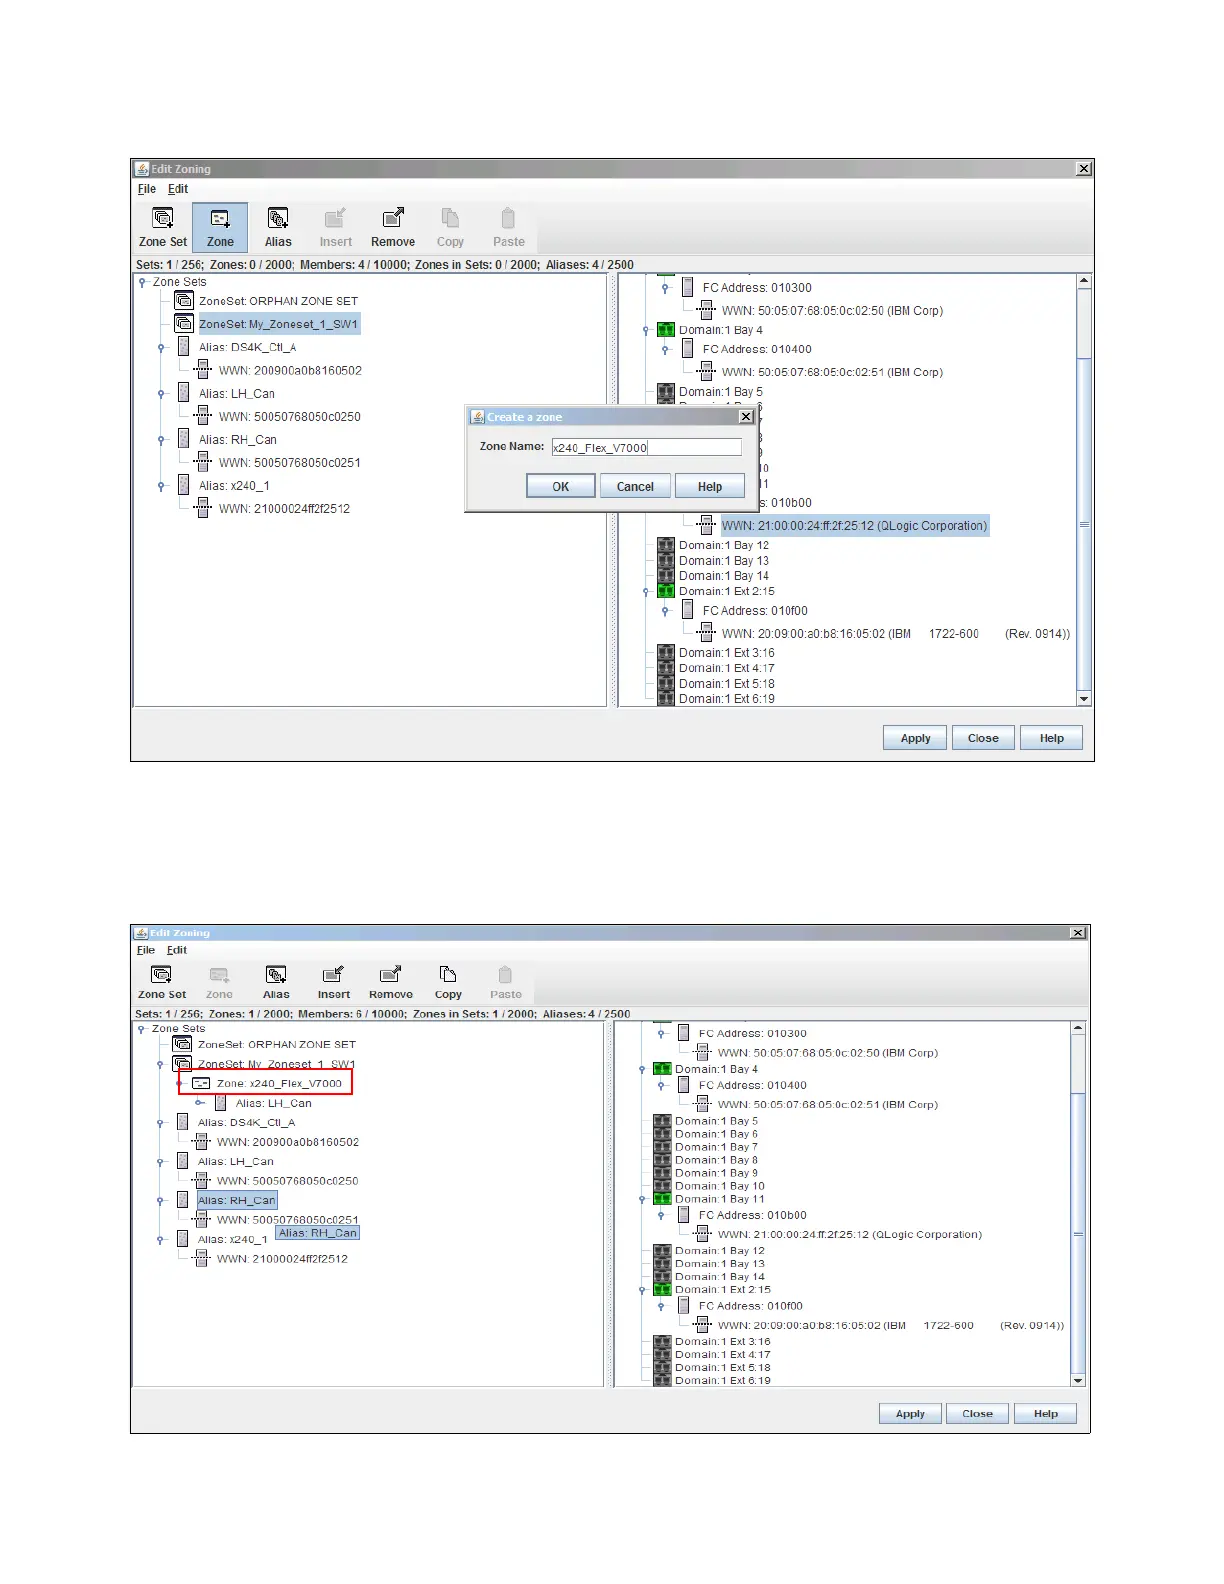
Task: Select WWN 50:05:07:68:05:0c:02:51 in lower window
Action: (x=828, y=1104)
